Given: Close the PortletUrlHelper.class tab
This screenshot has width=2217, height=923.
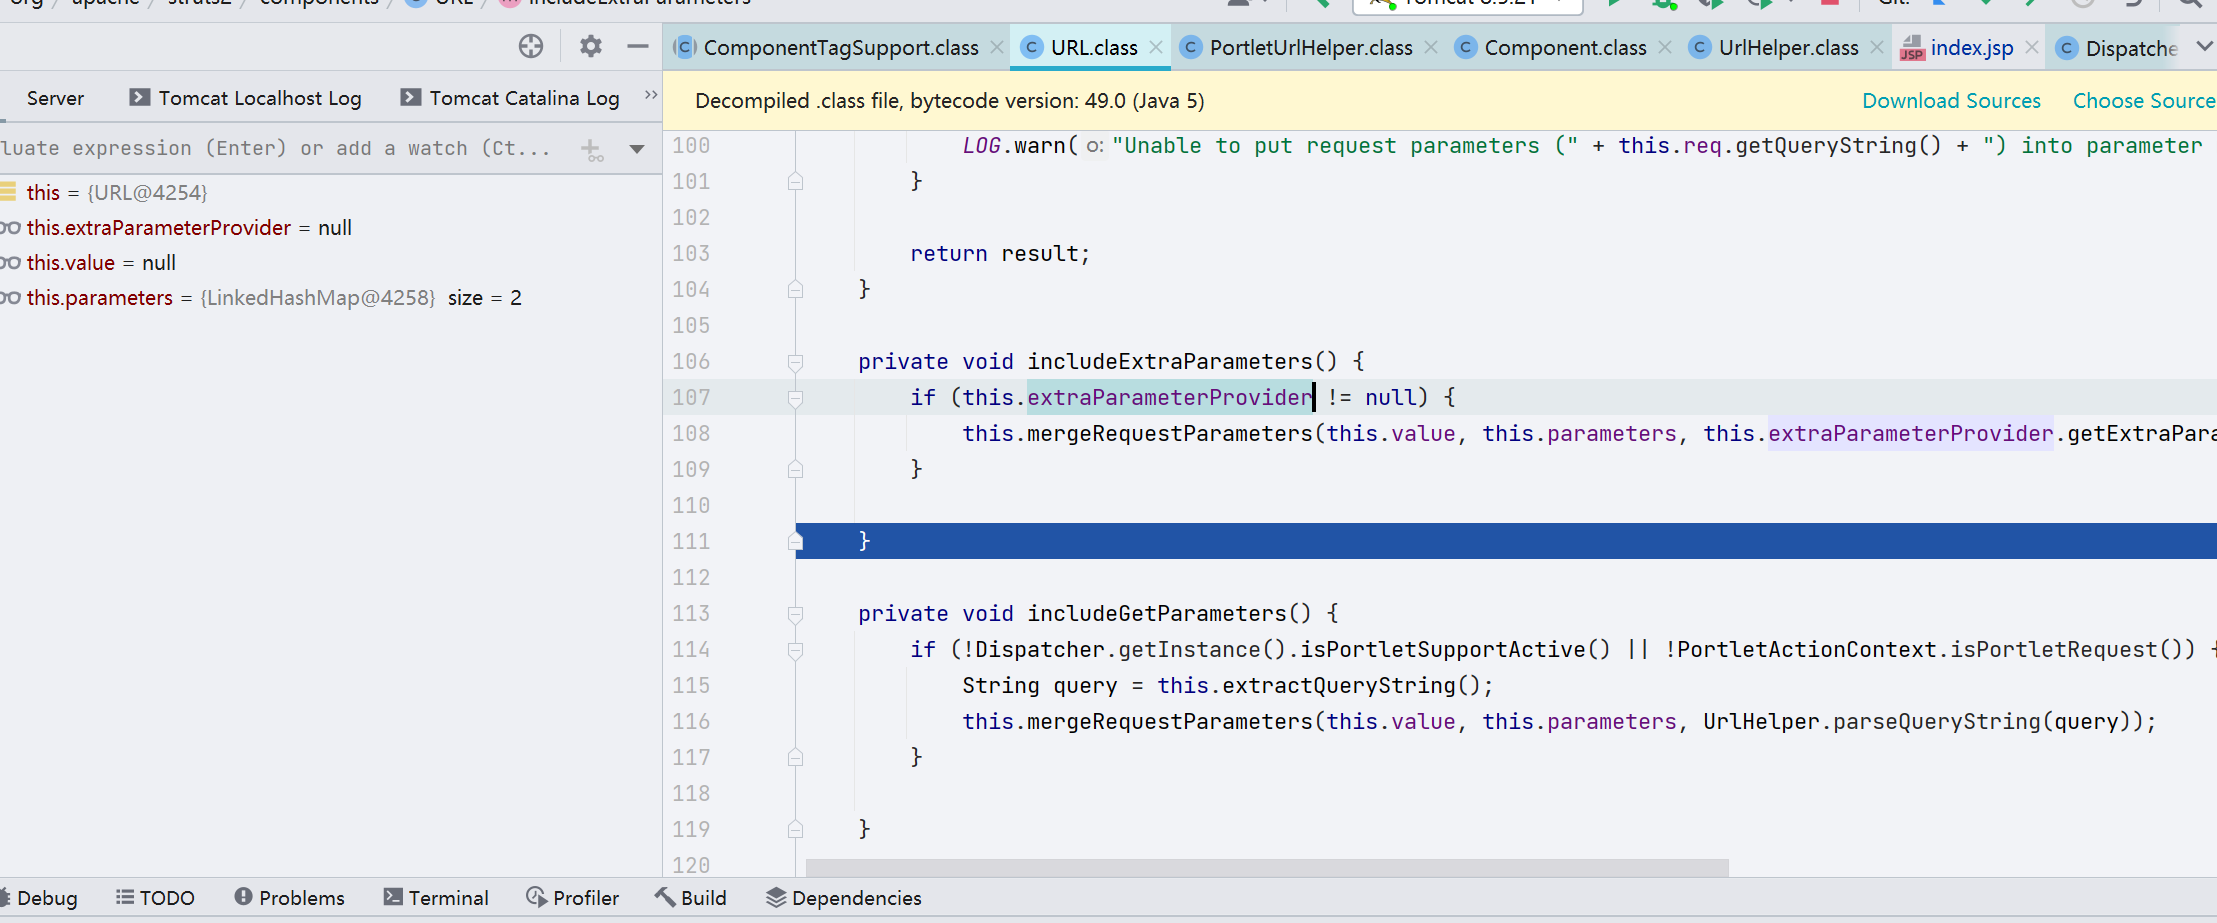Looking at the screenshot, I should [1431, 47].
